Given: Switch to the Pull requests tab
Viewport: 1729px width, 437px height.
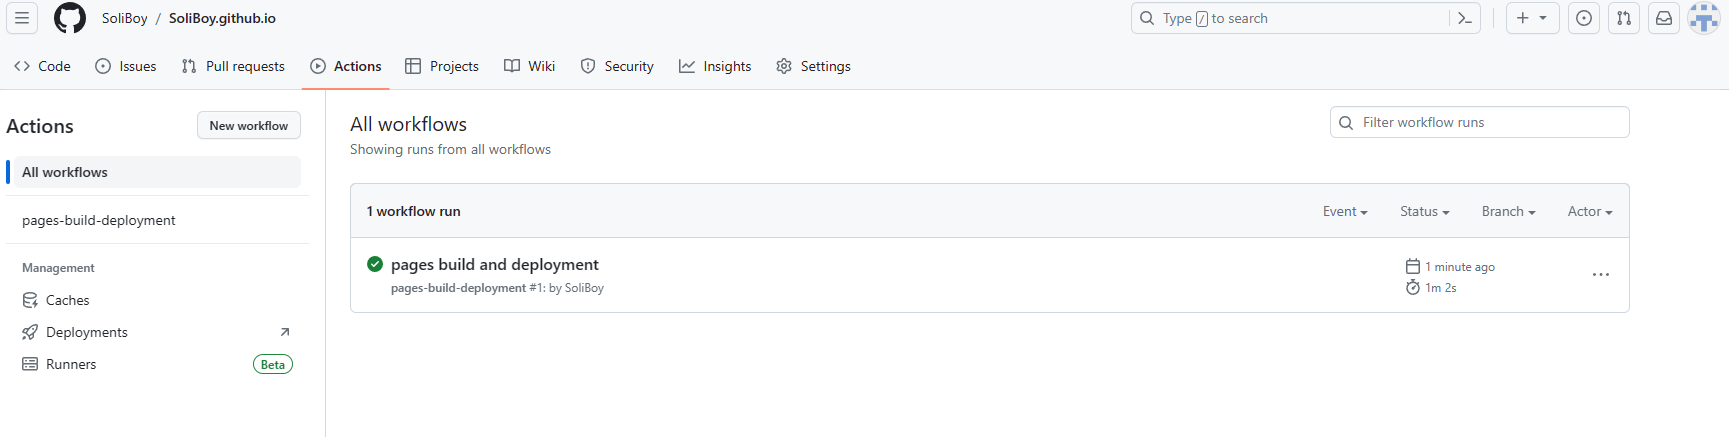Looking at the screenshot, I should pos(233,66).
